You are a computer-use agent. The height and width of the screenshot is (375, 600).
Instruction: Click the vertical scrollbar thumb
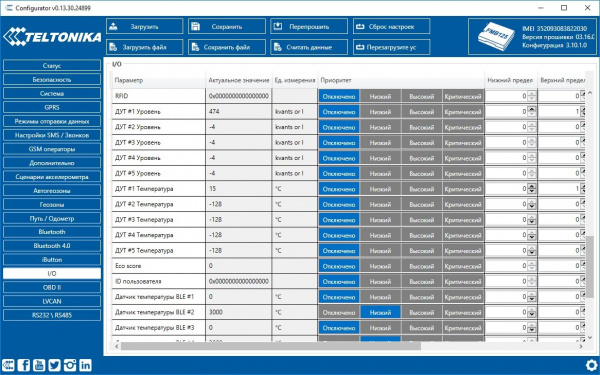(x=590, y=266)
